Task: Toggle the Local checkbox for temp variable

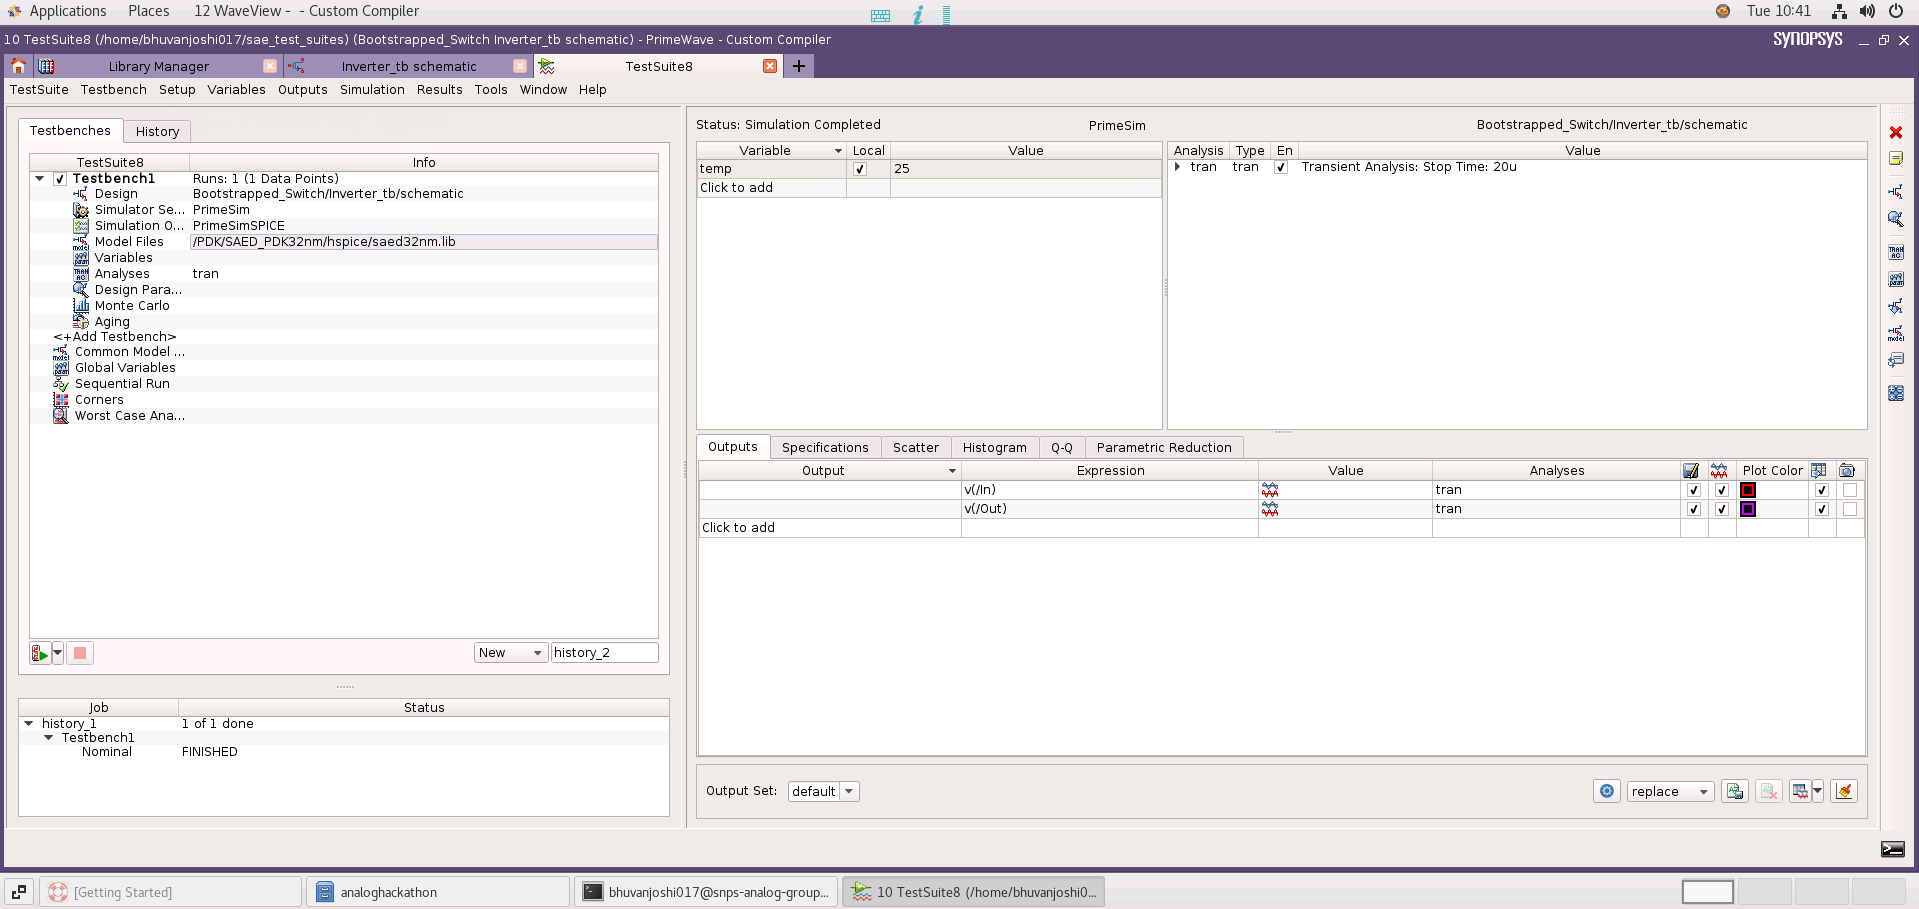Action: pos(860,169)
